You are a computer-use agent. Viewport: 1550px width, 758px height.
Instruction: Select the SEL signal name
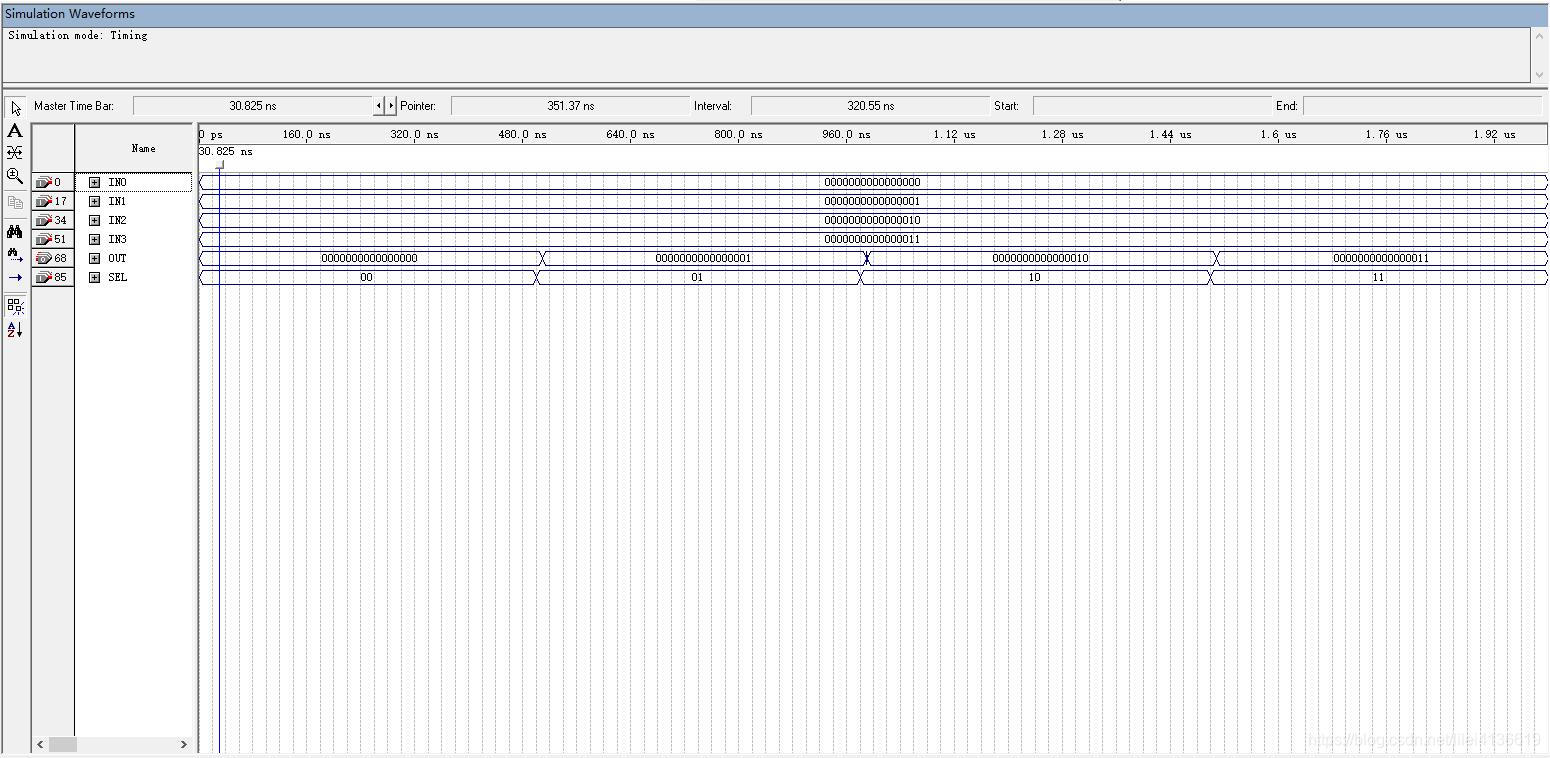click(x=117, y=277)
